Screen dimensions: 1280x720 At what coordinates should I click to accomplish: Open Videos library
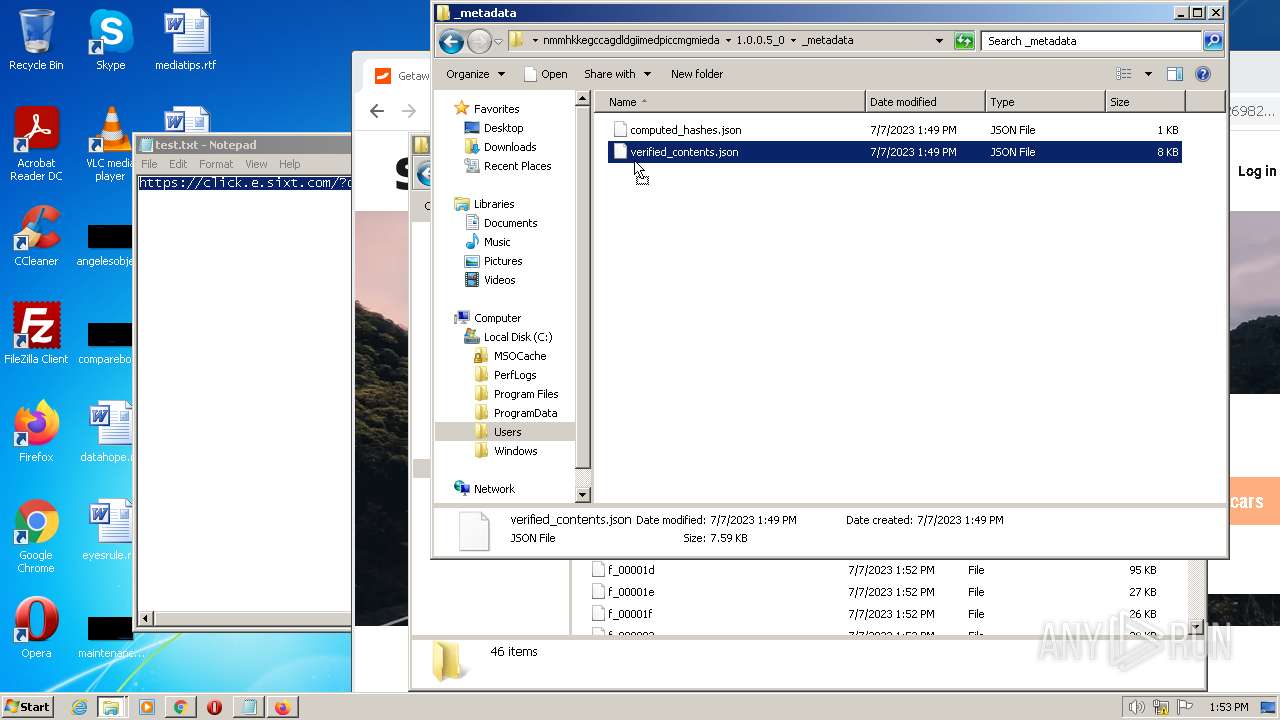tap(499, 280)
